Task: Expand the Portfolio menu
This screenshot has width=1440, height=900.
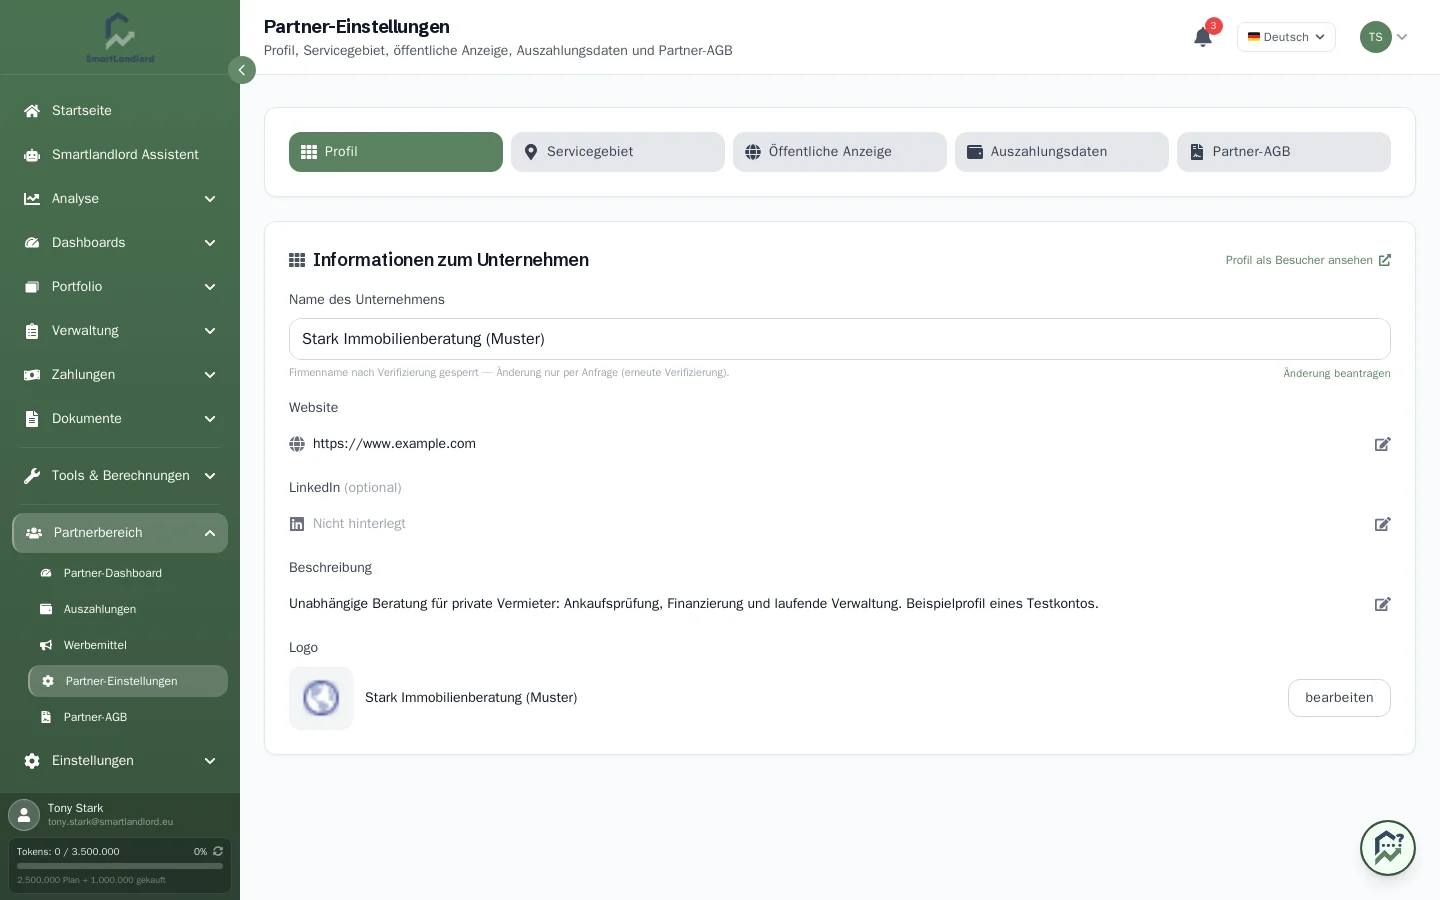Action: click(x=120, y=287)
